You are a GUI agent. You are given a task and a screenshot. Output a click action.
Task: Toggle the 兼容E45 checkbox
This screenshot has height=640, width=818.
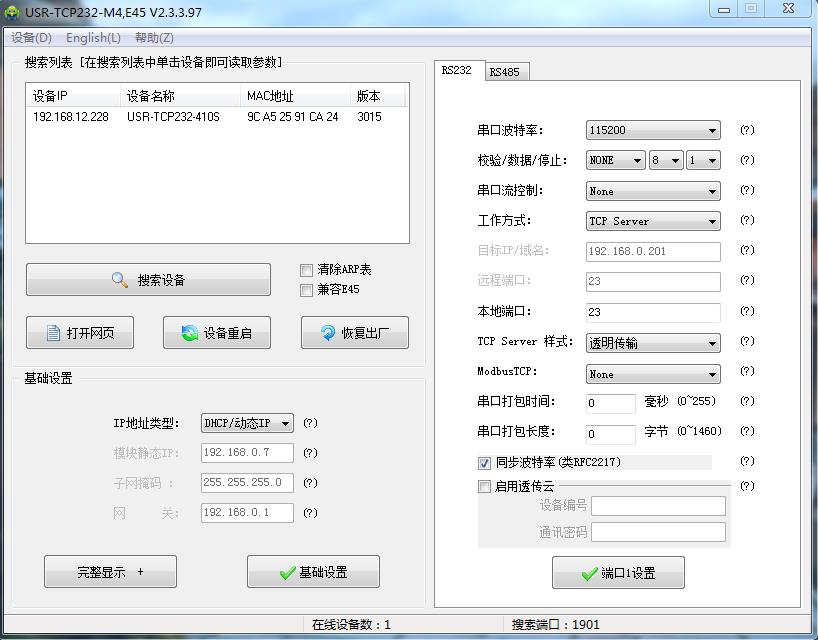(x=307, y=290)
